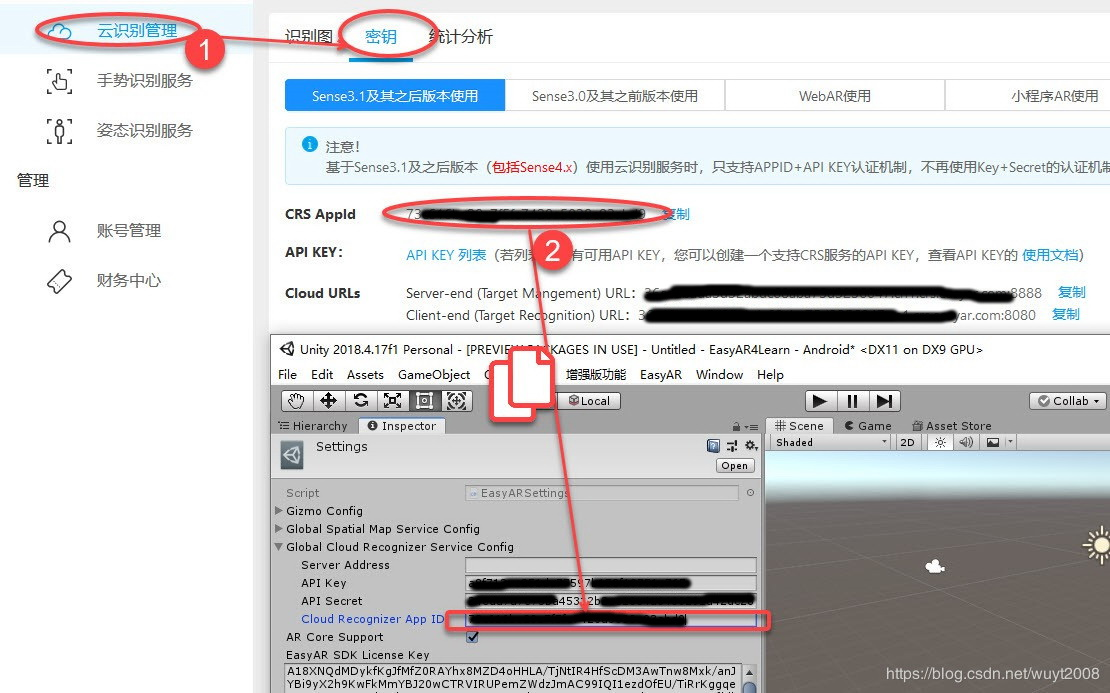The width and height of the screenshot is (1110, 693).
Task: Click the Server Address input field
Action: (x=610, y=565)
